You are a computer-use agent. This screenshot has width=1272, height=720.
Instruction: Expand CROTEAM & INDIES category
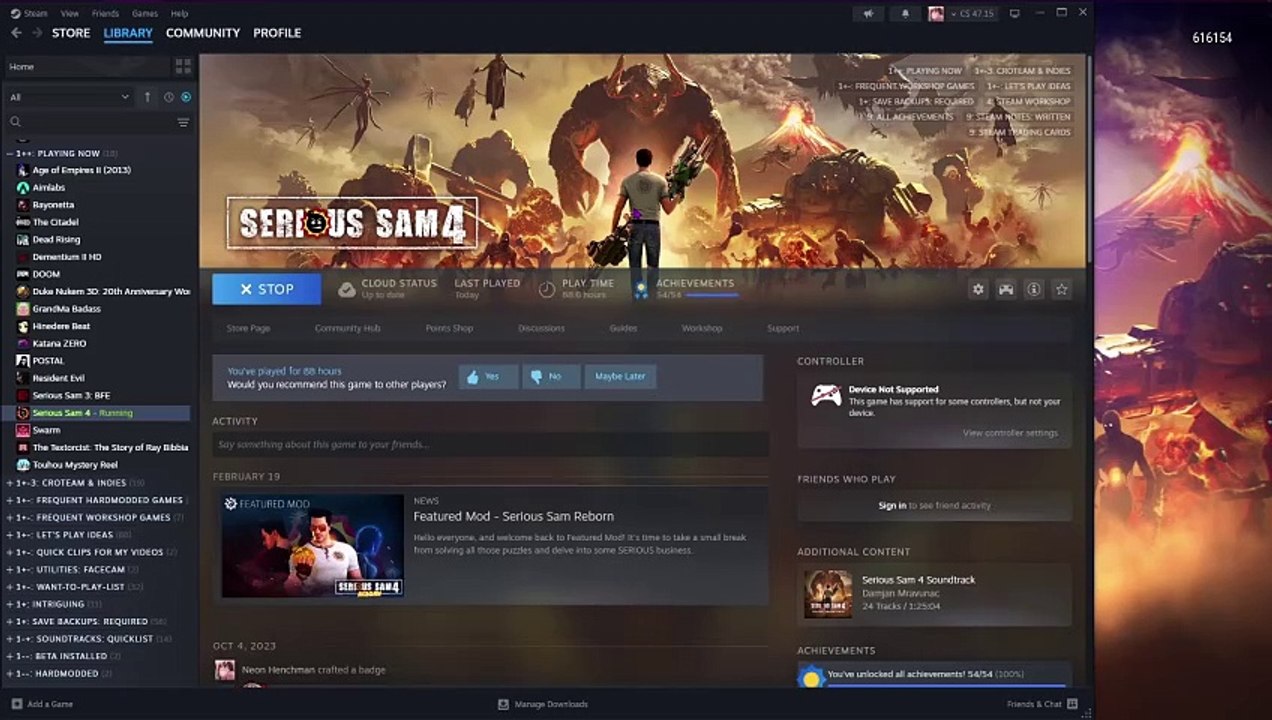[10, 483]
